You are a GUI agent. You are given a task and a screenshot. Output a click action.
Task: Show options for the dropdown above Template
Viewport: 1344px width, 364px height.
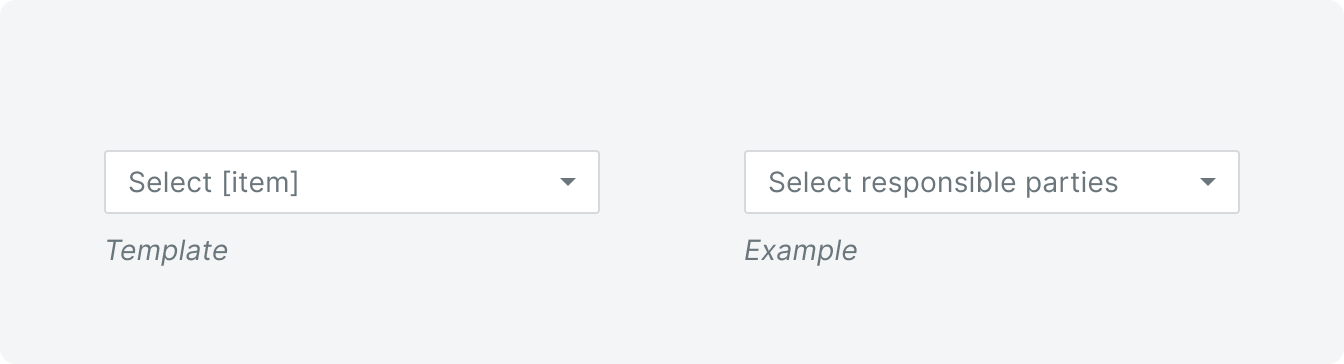(352, 182)
